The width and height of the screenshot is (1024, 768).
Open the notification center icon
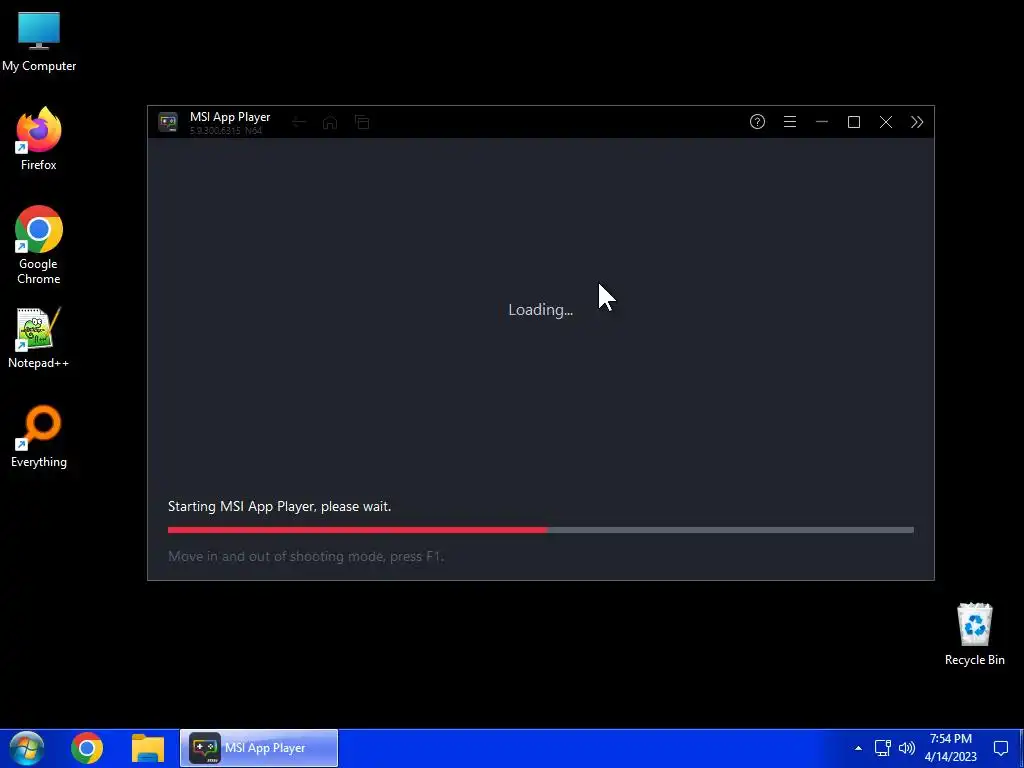click(1000, 748)
